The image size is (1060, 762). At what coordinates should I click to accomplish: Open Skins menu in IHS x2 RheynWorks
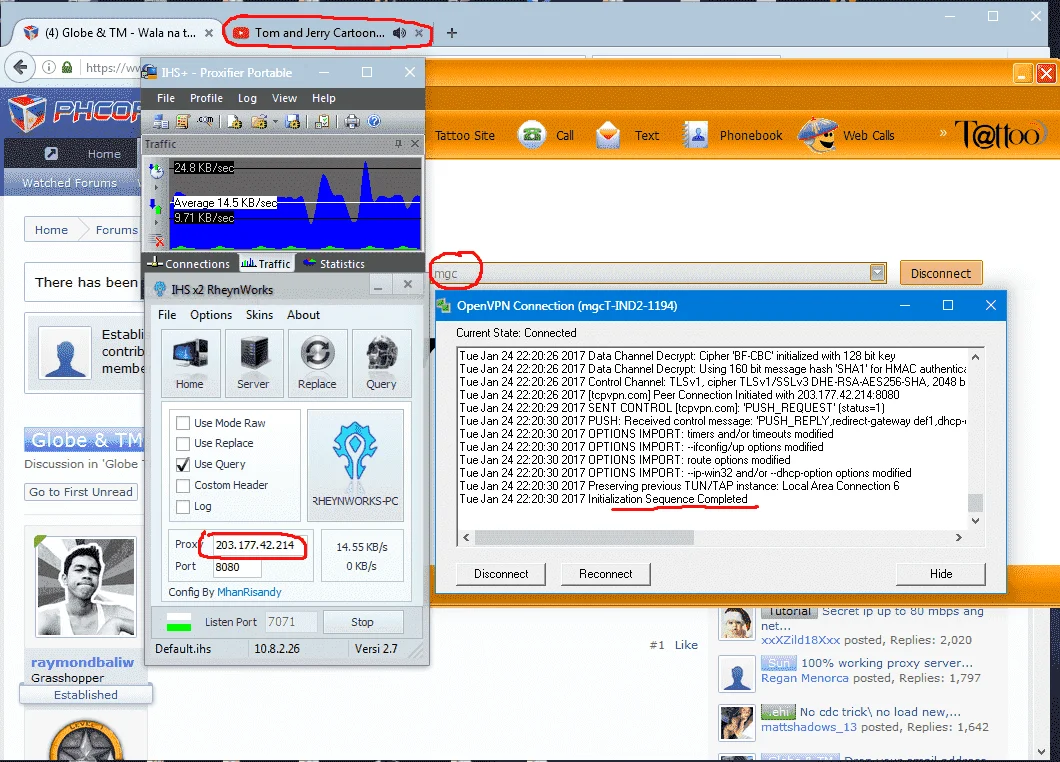(x=259, y=315)
